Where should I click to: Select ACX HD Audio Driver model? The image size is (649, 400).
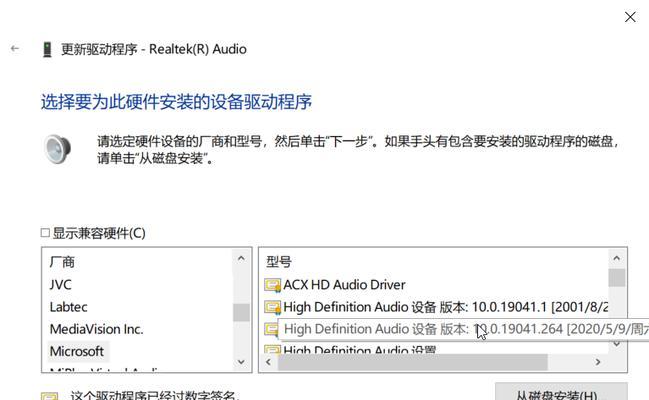(344, 285)
